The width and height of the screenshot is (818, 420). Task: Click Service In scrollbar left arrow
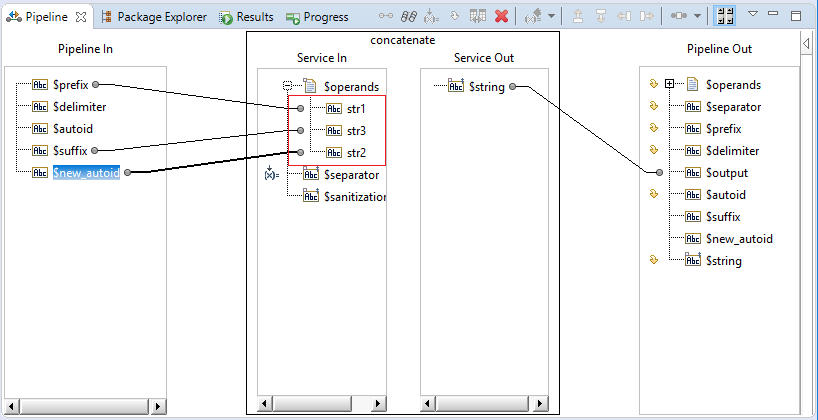pos(265,403)
